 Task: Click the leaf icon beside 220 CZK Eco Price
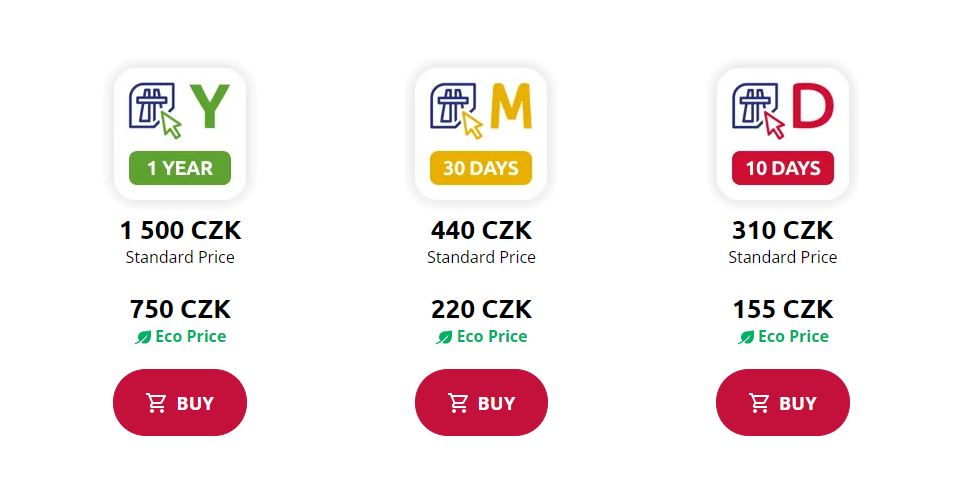(444, 338)
